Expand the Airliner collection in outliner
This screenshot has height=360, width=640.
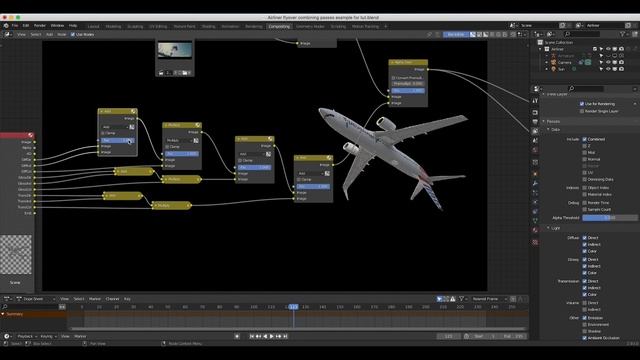coord(540,49)
